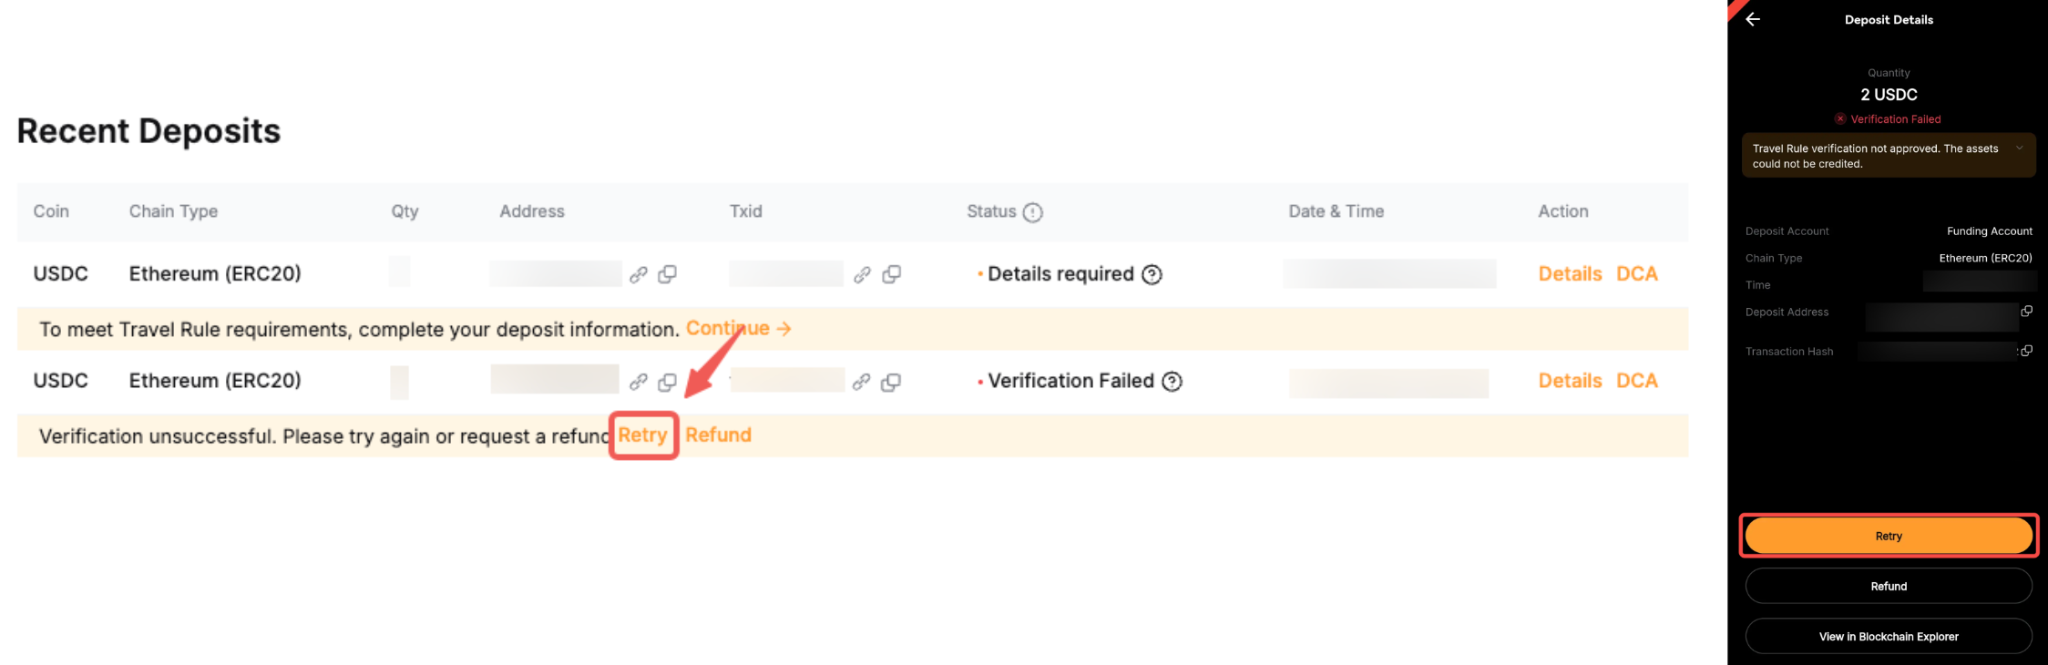Click DCA for Verification Failed row
The image size is (2048, 665).
[x=1636, y=381]
